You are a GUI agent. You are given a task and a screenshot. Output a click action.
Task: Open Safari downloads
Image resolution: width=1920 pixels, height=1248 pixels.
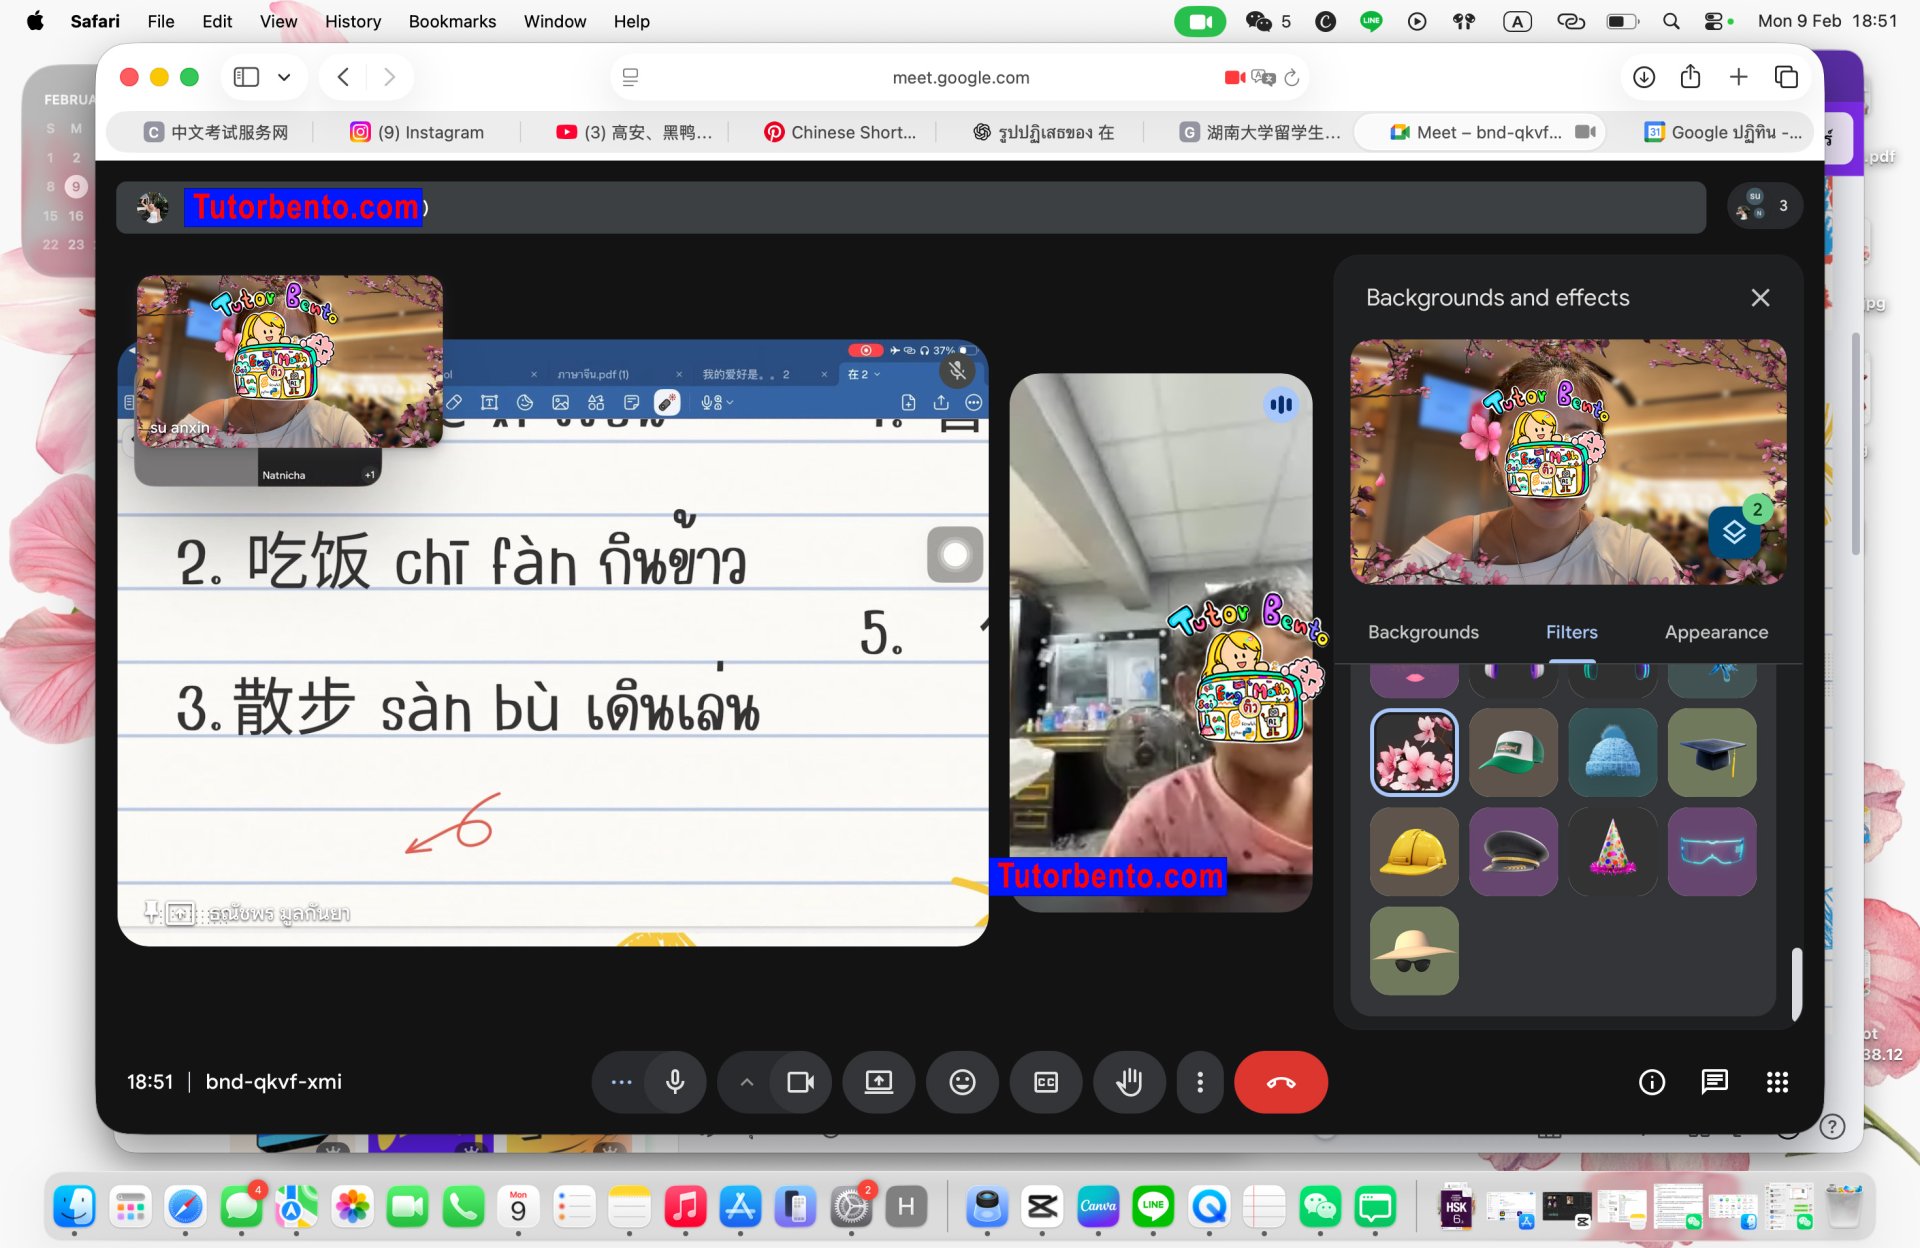click(1642, 77)
